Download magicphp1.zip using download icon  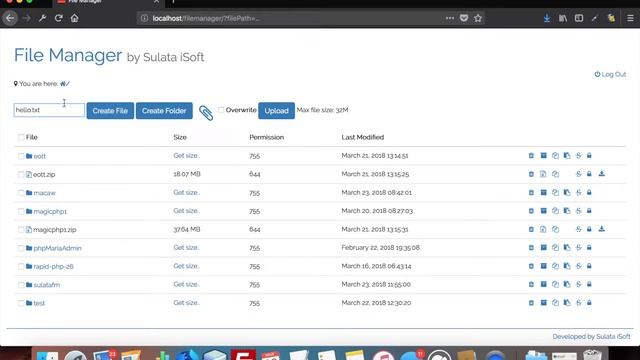click(x=602, y=229)
